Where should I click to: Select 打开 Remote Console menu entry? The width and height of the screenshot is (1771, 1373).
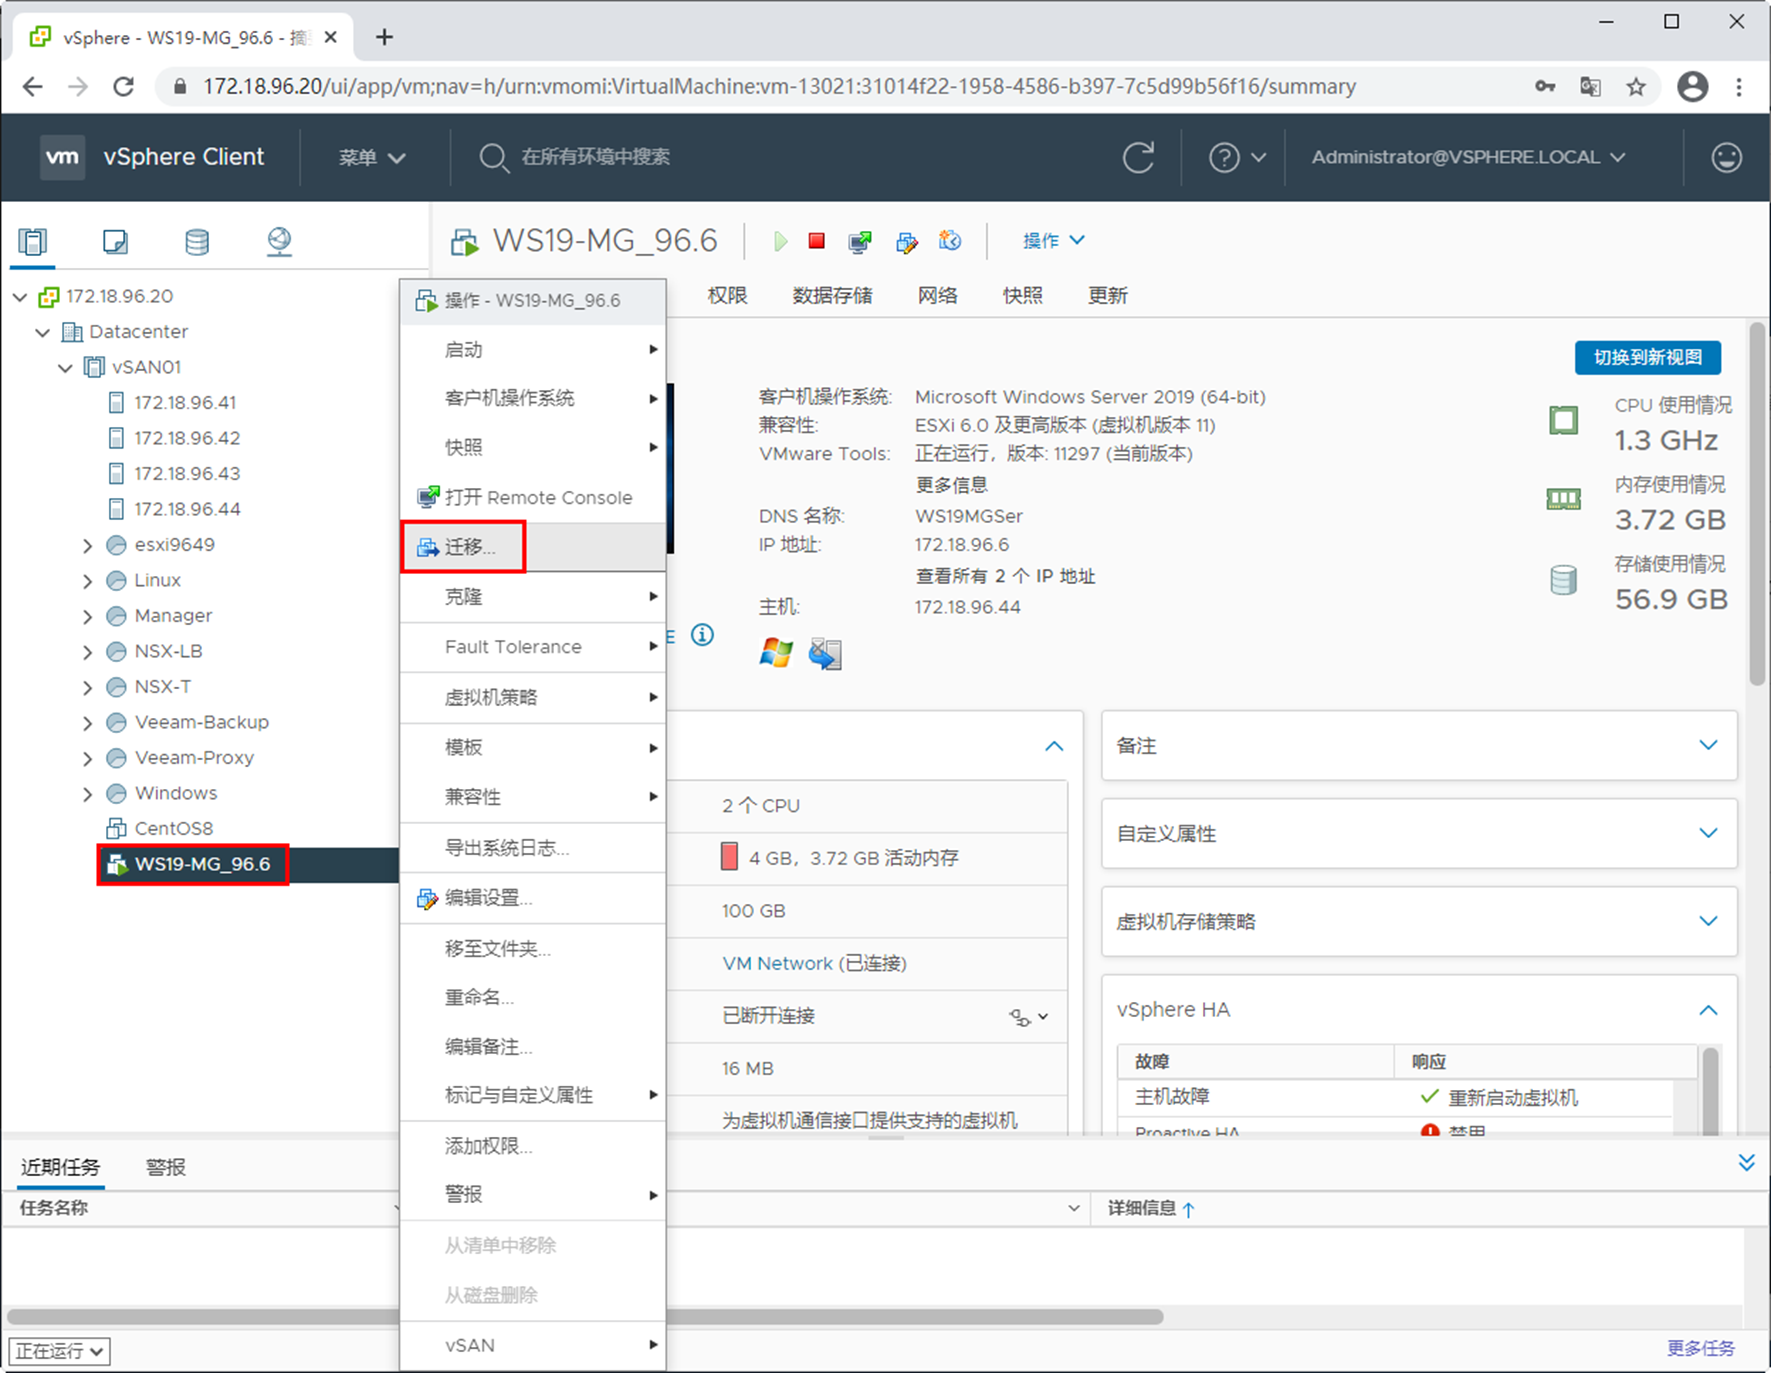point(533,497)
